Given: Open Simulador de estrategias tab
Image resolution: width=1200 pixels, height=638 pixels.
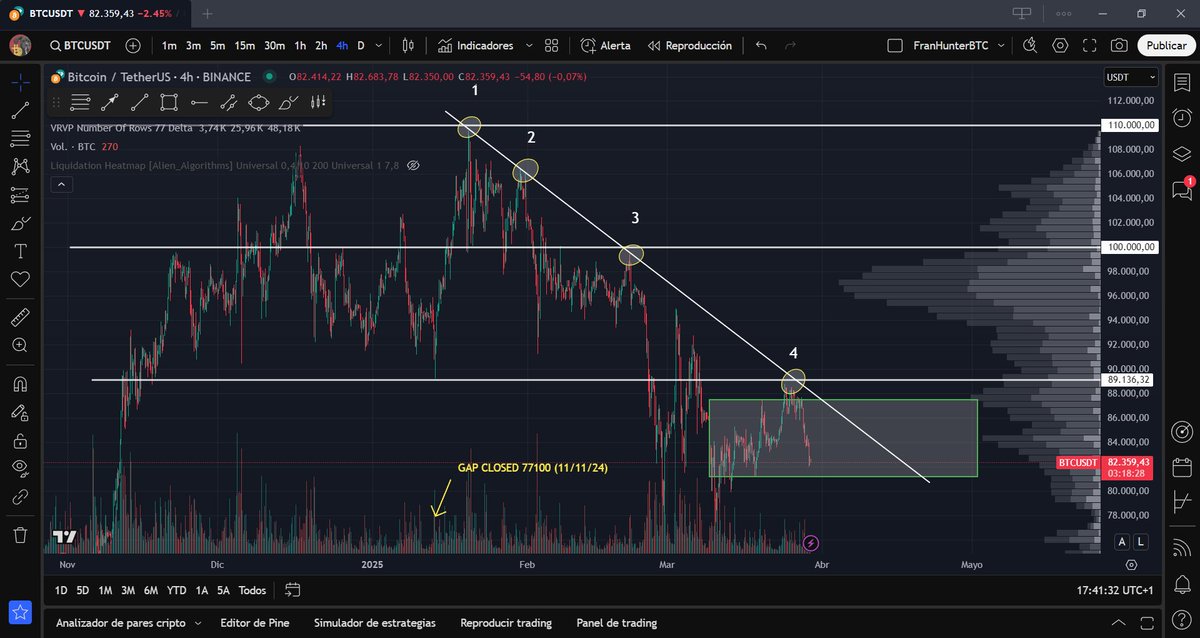Looking at the screenshot, I should click(375, 623).
